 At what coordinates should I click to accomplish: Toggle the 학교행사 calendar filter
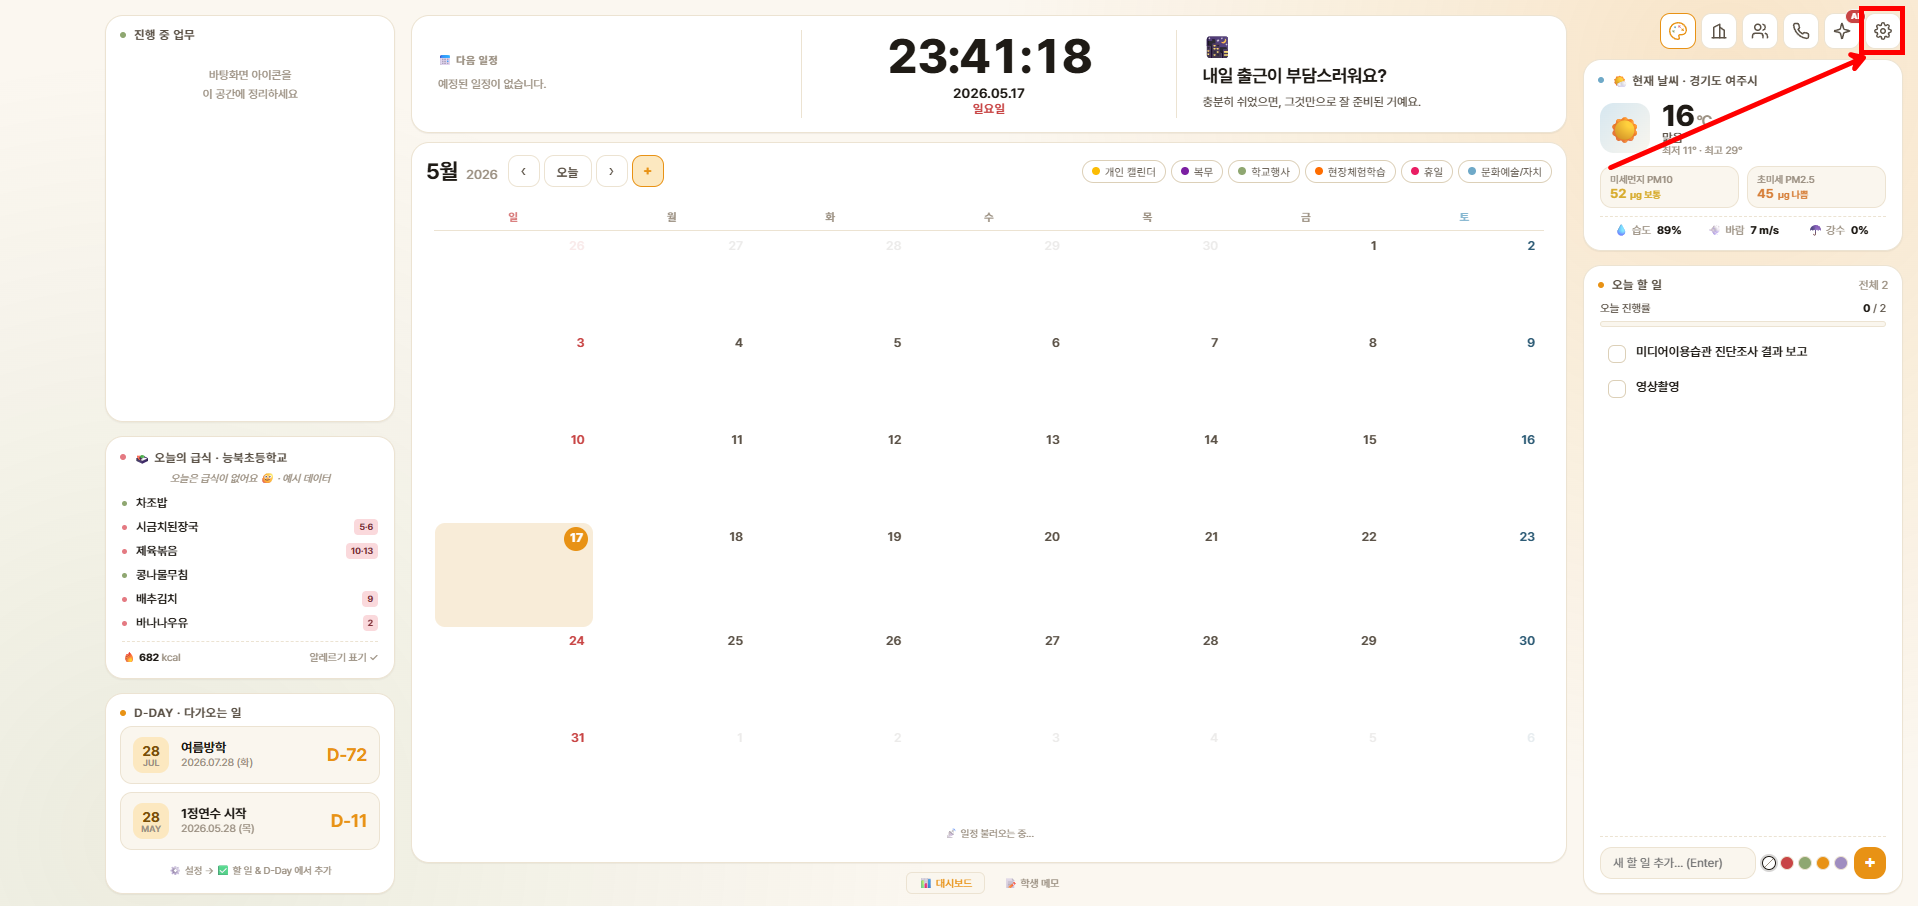click(x=1264, y=172)
